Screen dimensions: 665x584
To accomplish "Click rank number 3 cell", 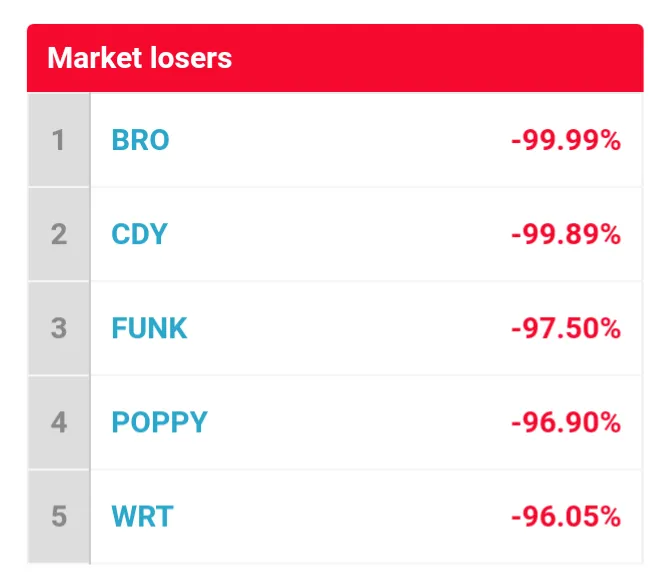I will [59, 328].
